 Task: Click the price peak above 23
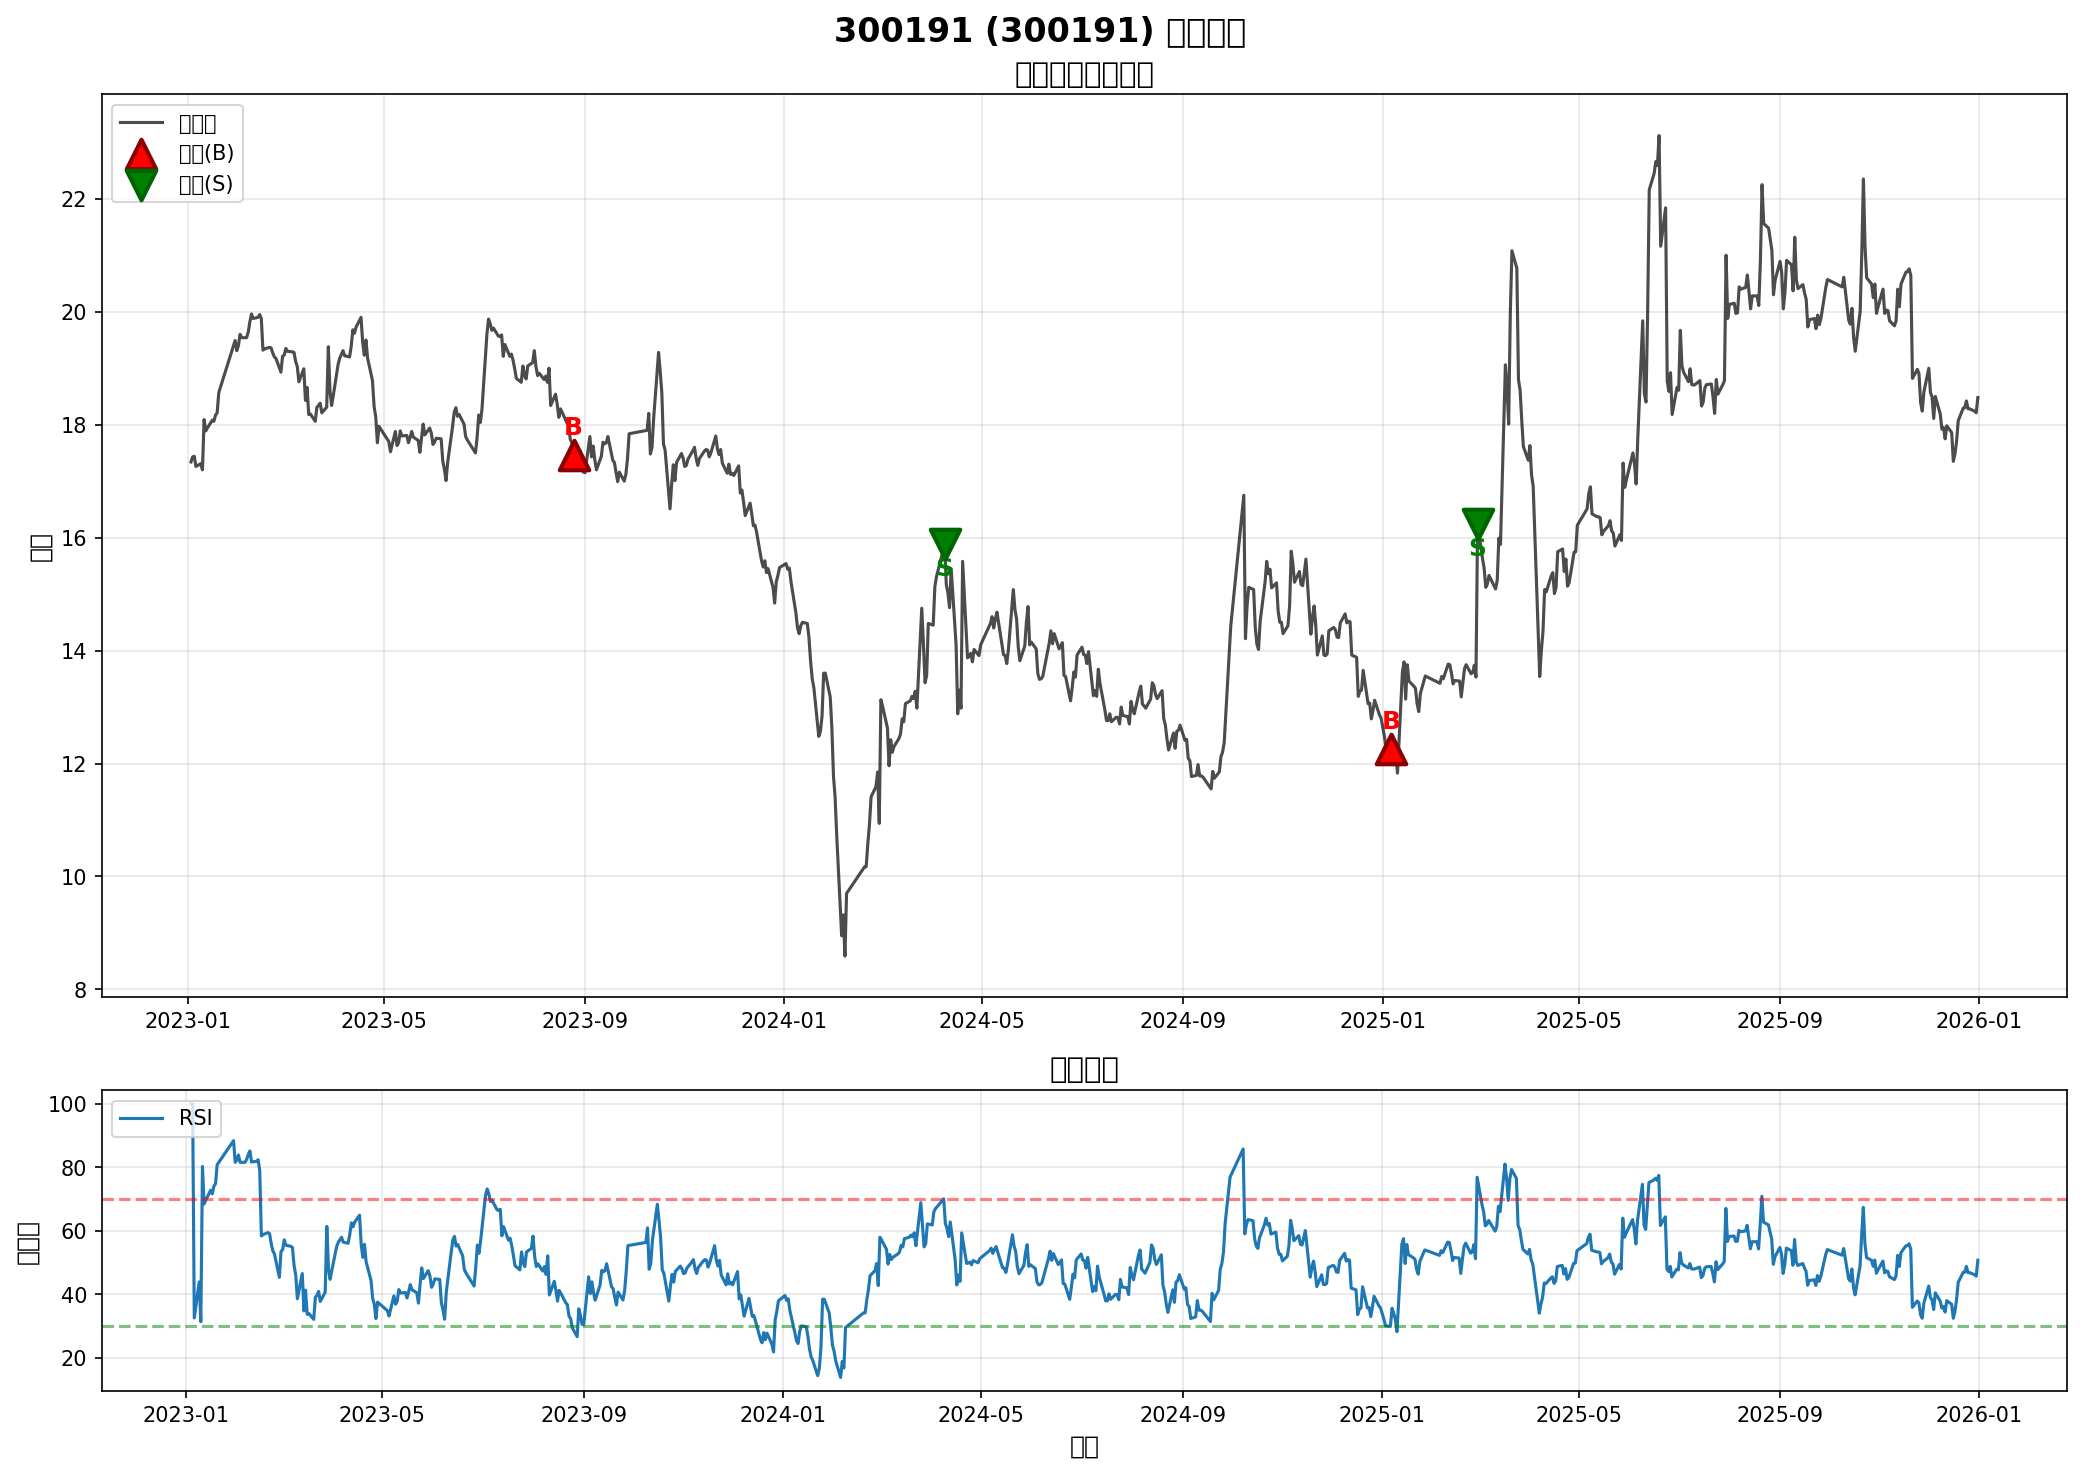coord(1659,136)
